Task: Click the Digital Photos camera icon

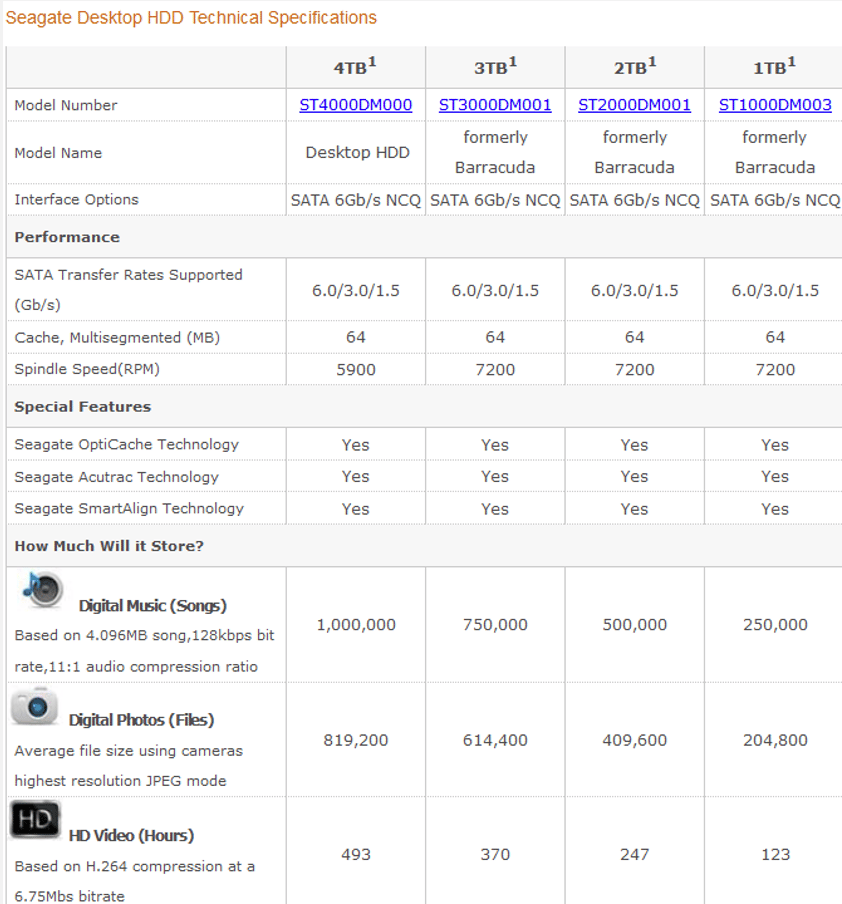Action: coord(35,706)
